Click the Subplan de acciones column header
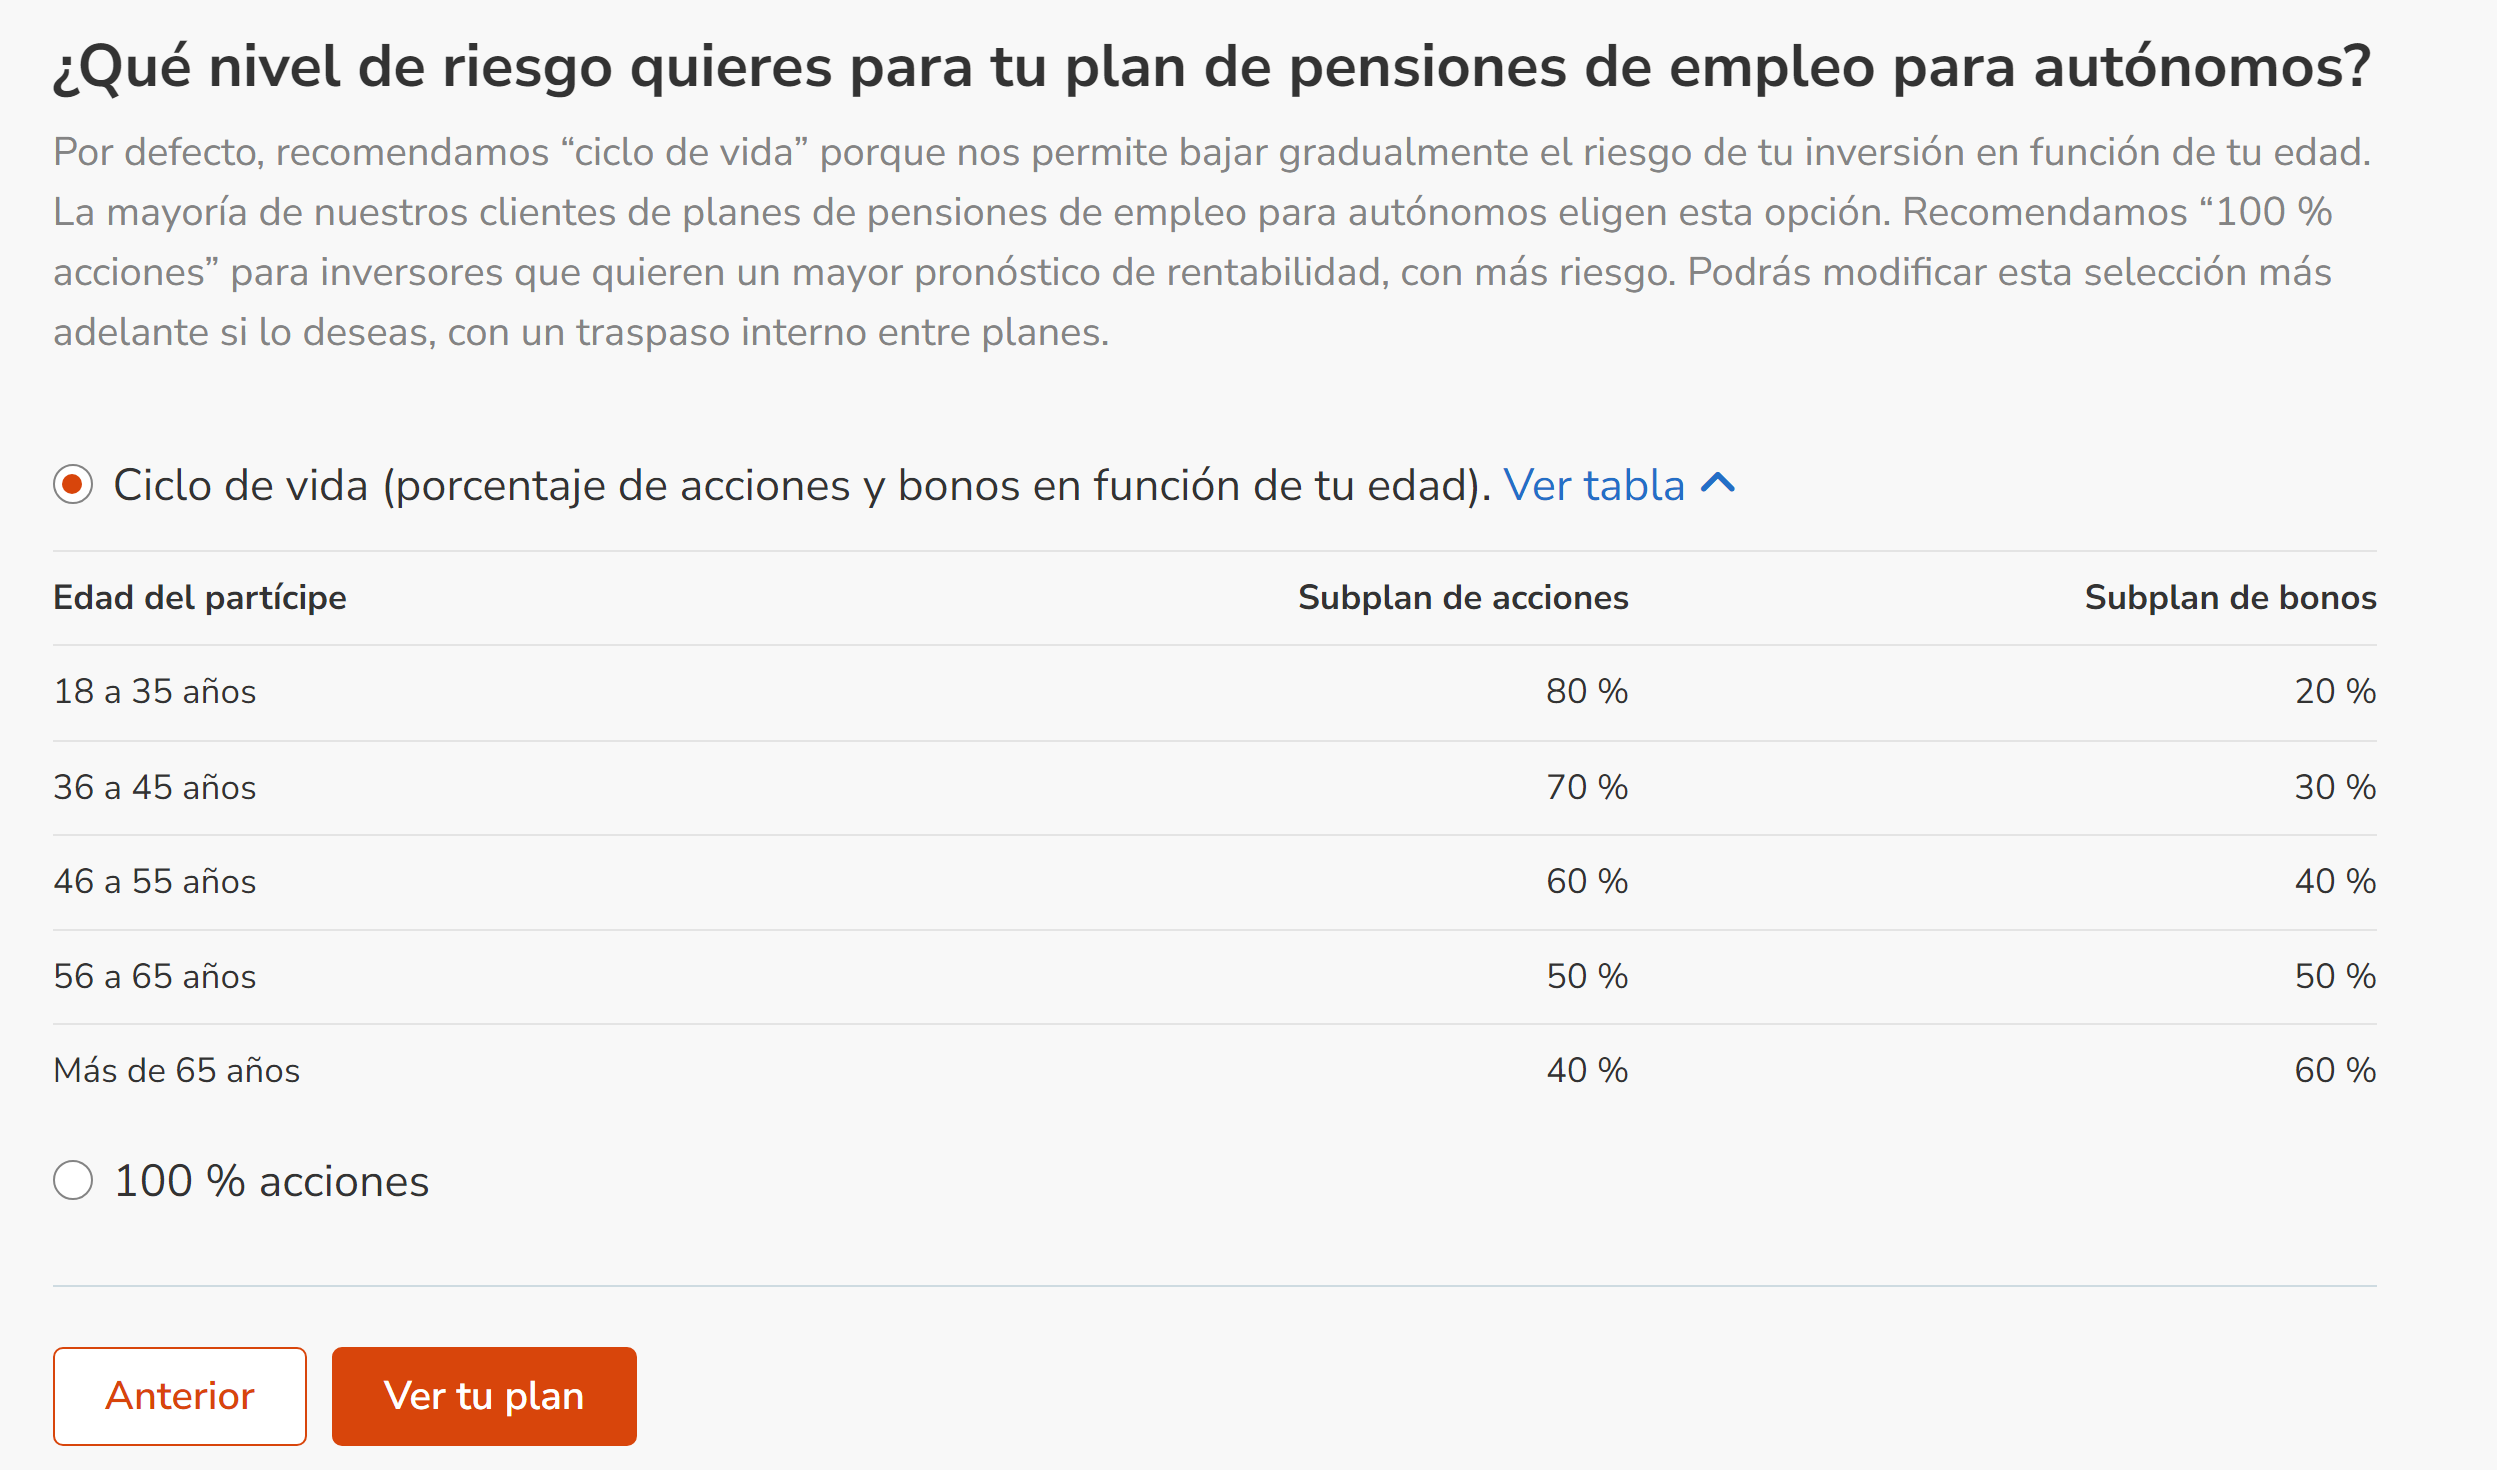 pyautogui.click(x=1463, y=597)
